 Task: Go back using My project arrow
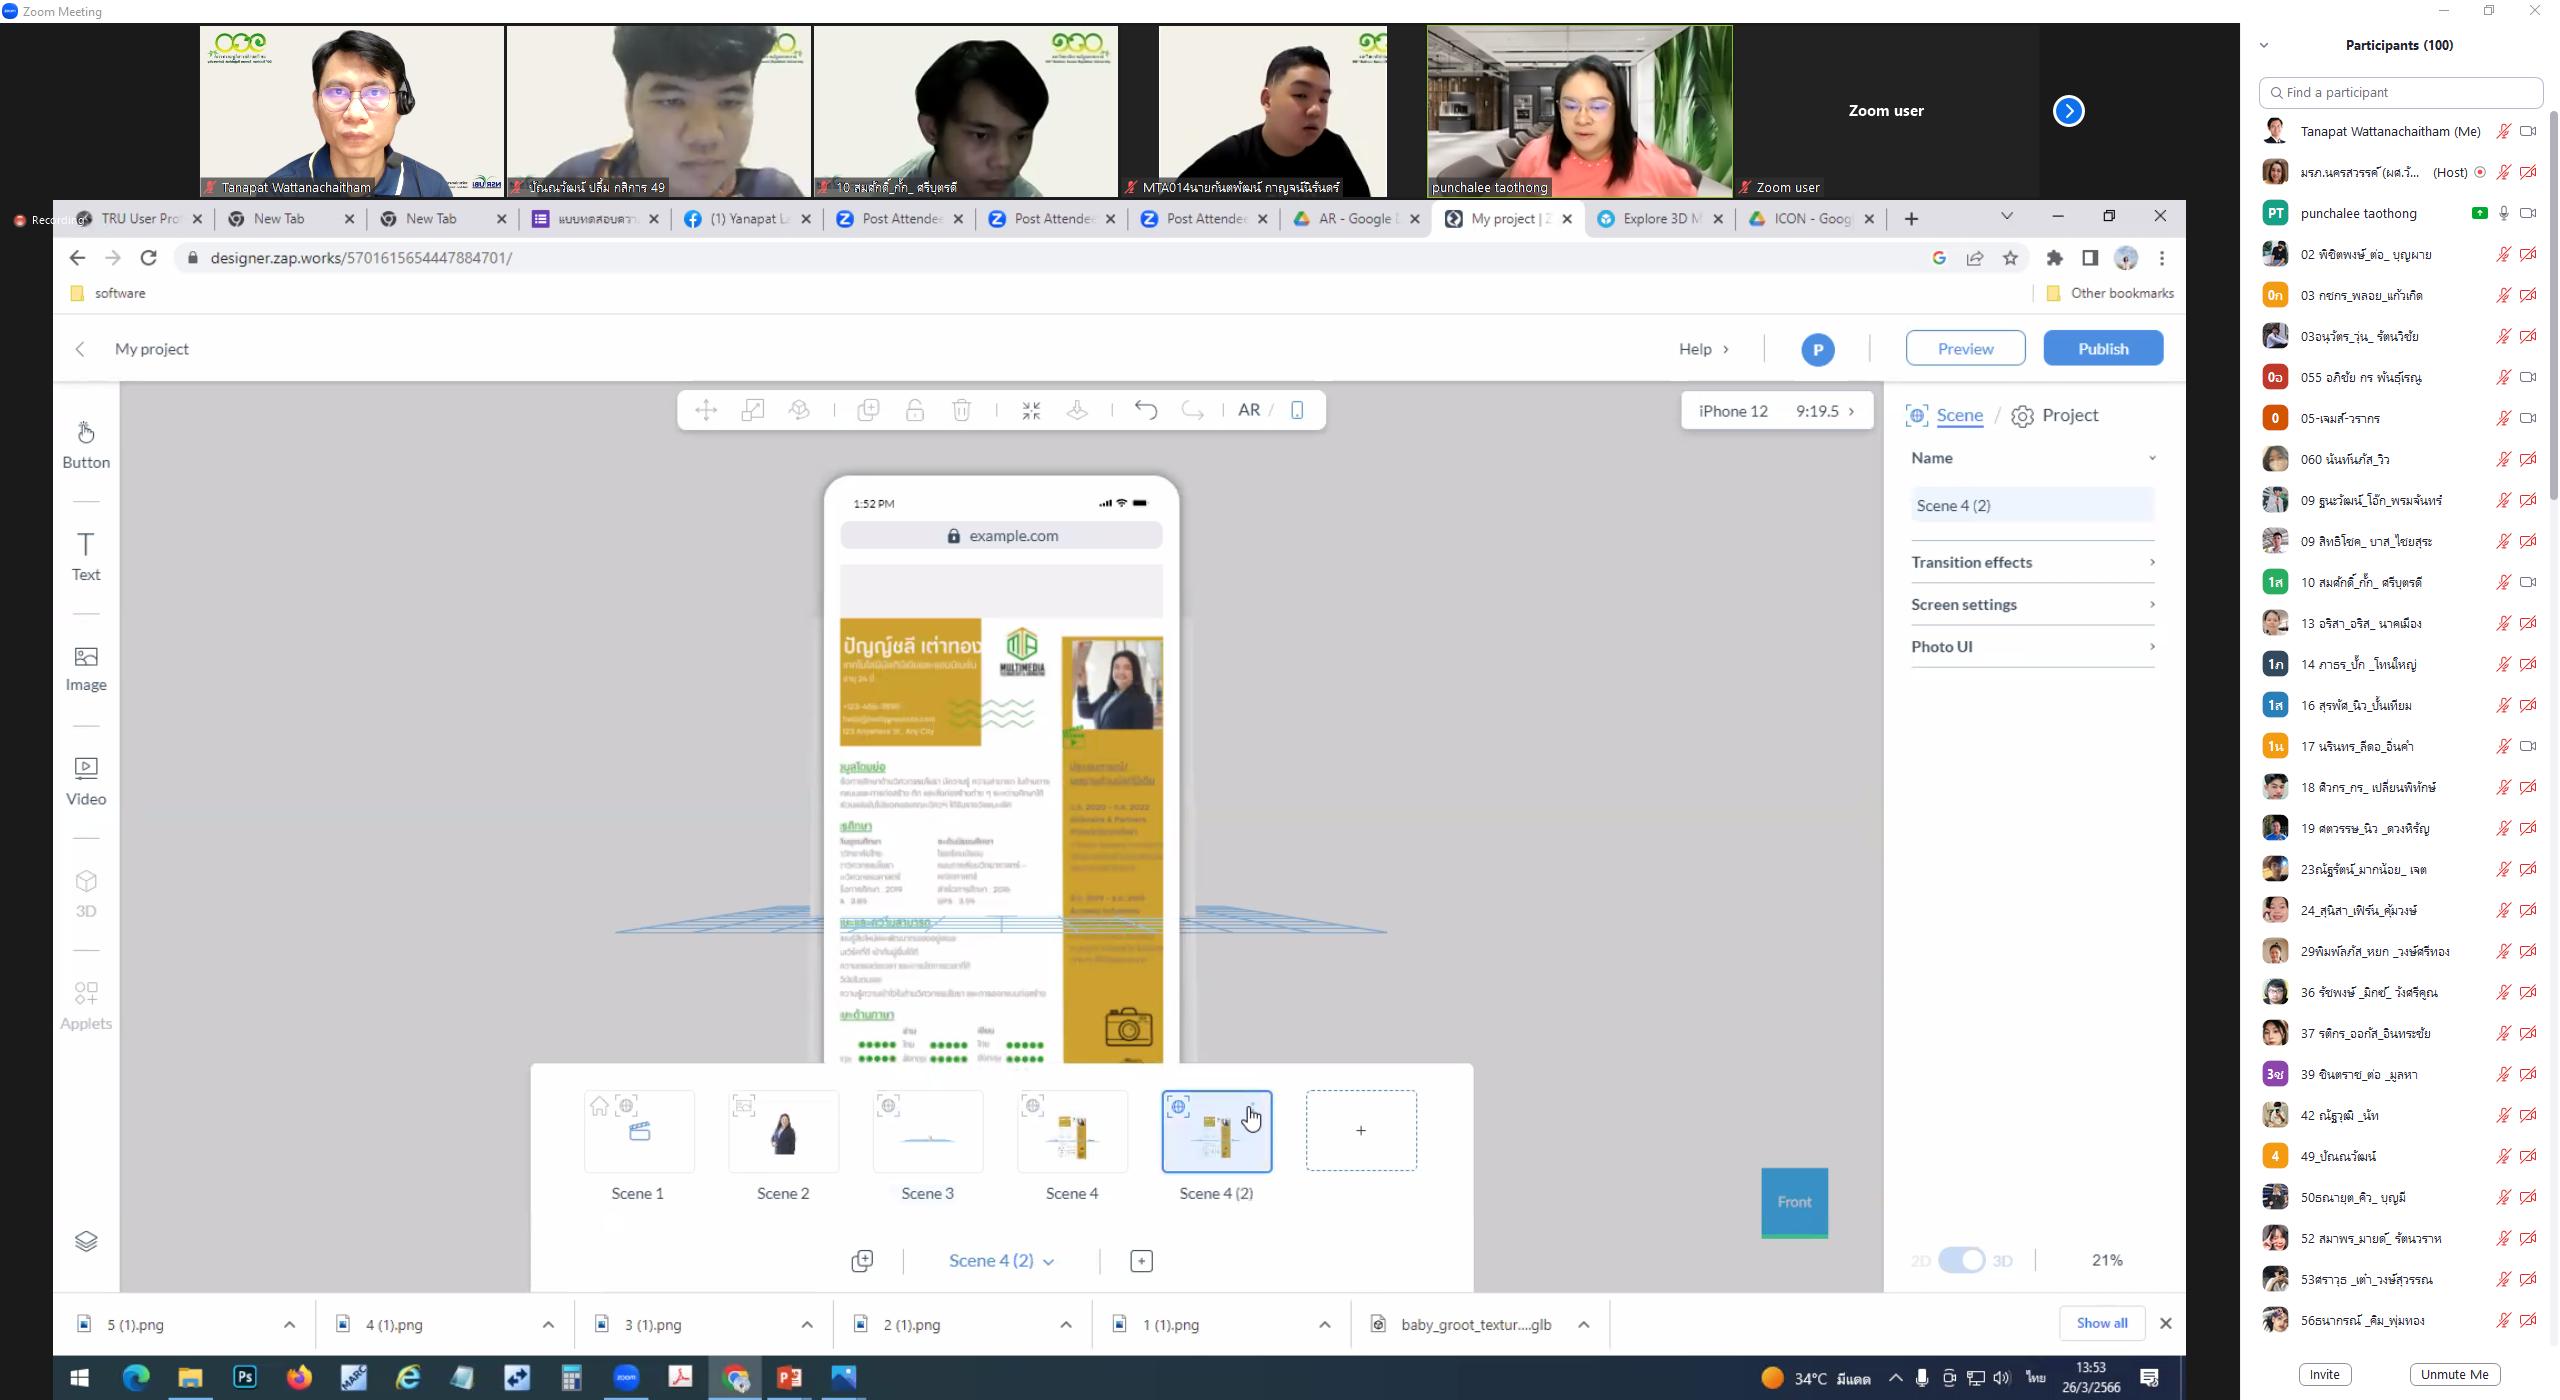(x=80, y=349)
